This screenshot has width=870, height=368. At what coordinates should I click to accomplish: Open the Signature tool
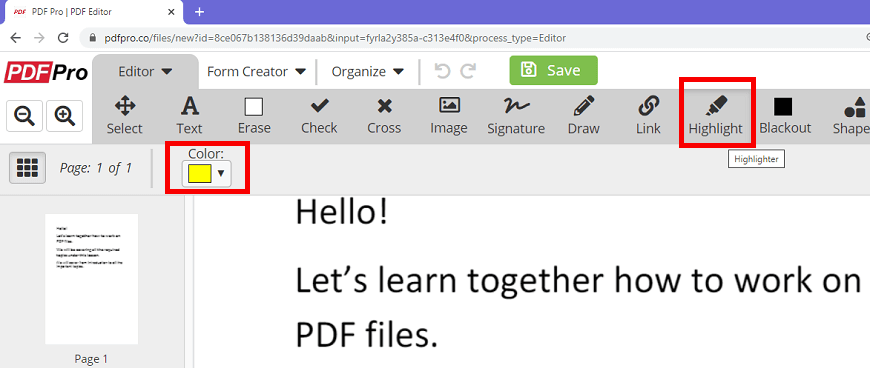tap(516, 115)
